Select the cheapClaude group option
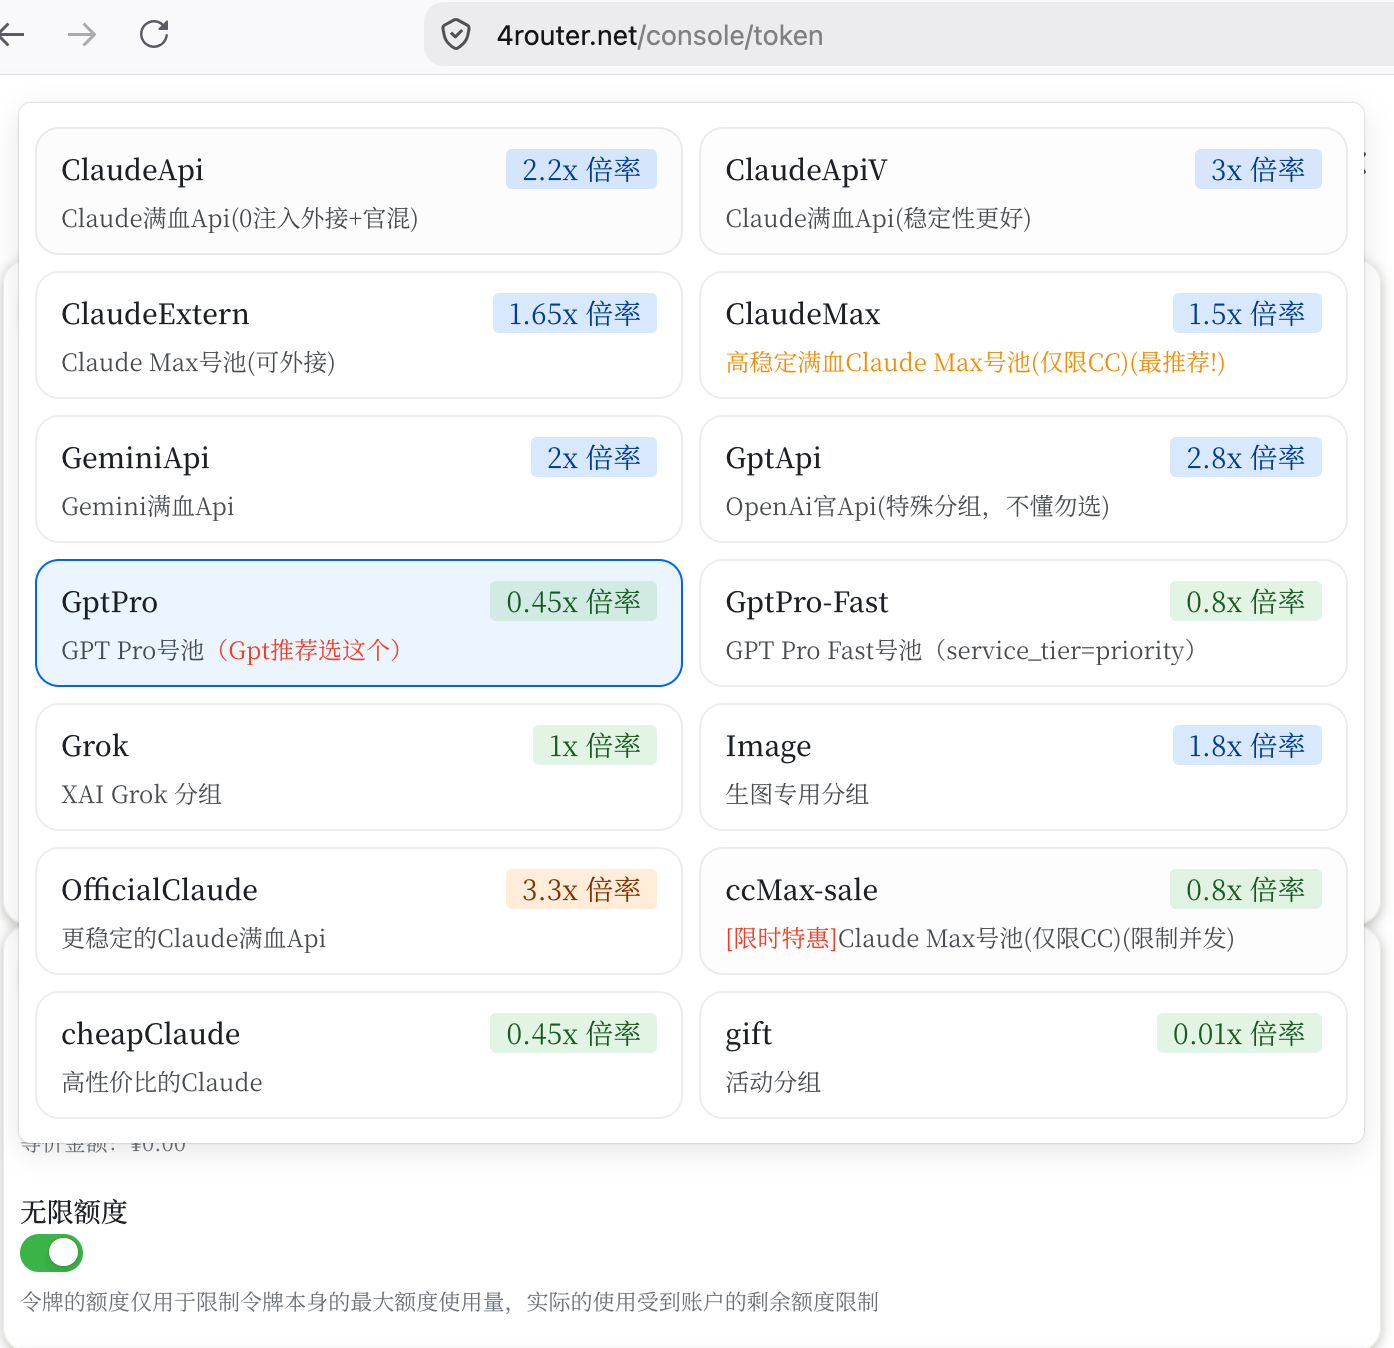The height and width of the screenshot is (1348, 1394). (359, 1055)
